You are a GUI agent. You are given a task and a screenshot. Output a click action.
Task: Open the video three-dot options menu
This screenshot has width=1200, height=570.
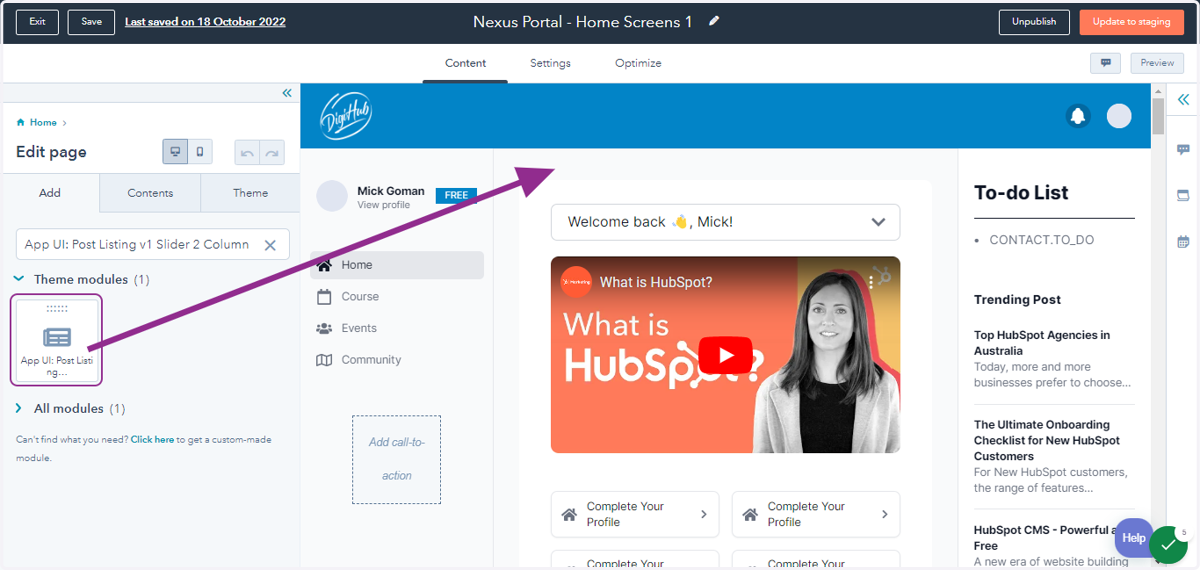[x=871, y=283]
